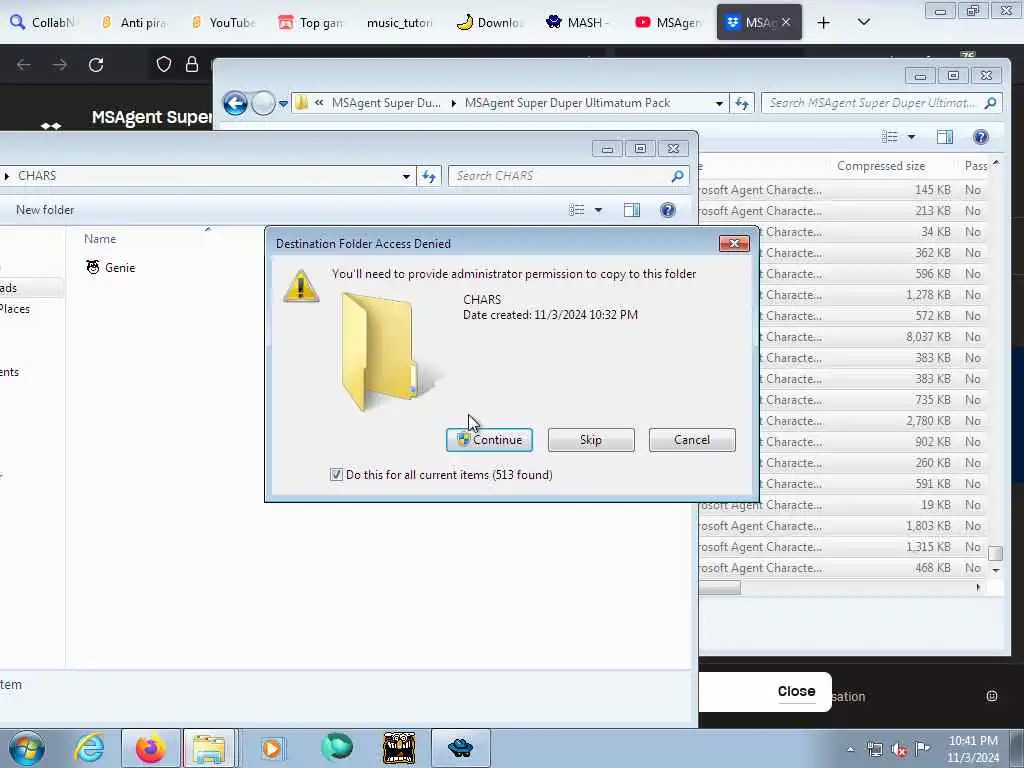Click the padlock site info icon

click(x=191, y=64)
